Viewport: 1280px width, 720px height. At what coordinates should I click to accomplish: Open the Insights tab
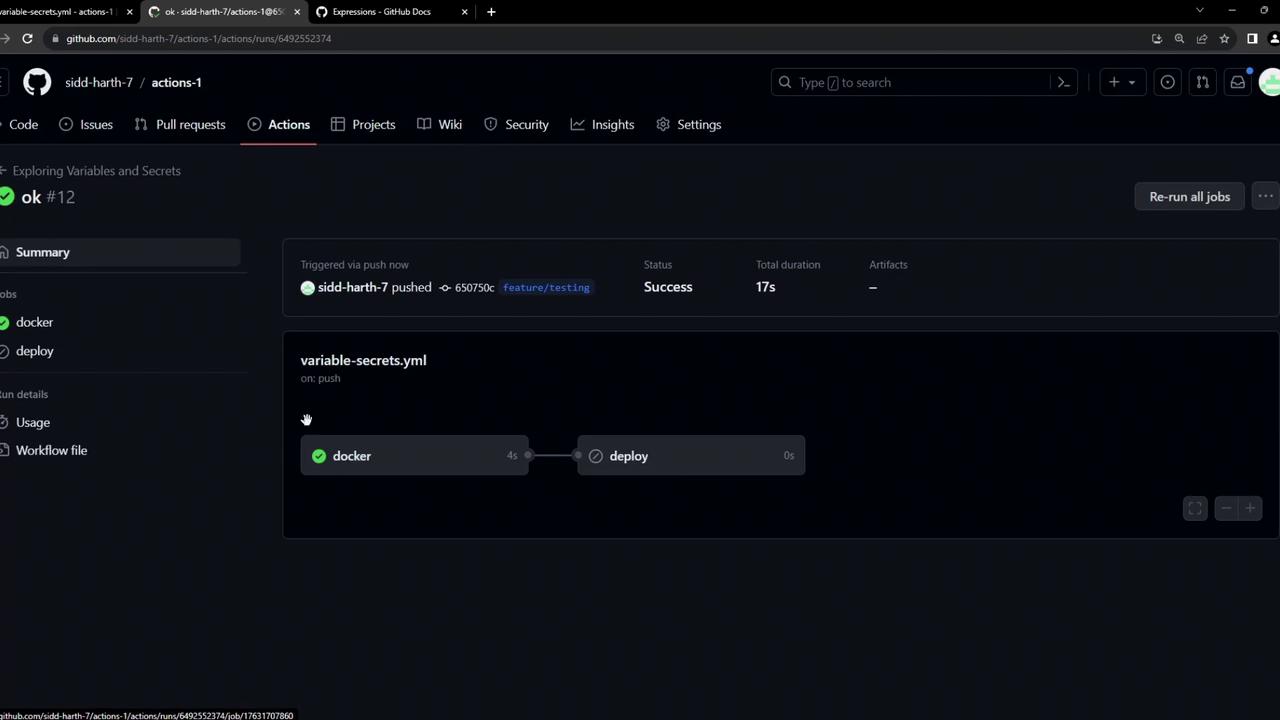tap(602, 124)
